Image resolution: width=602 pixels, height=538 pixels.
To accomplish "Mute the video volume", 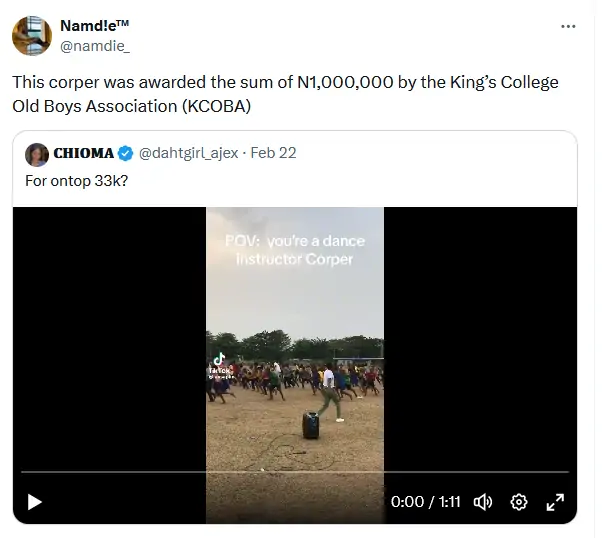I will click(x=482, y=502).
